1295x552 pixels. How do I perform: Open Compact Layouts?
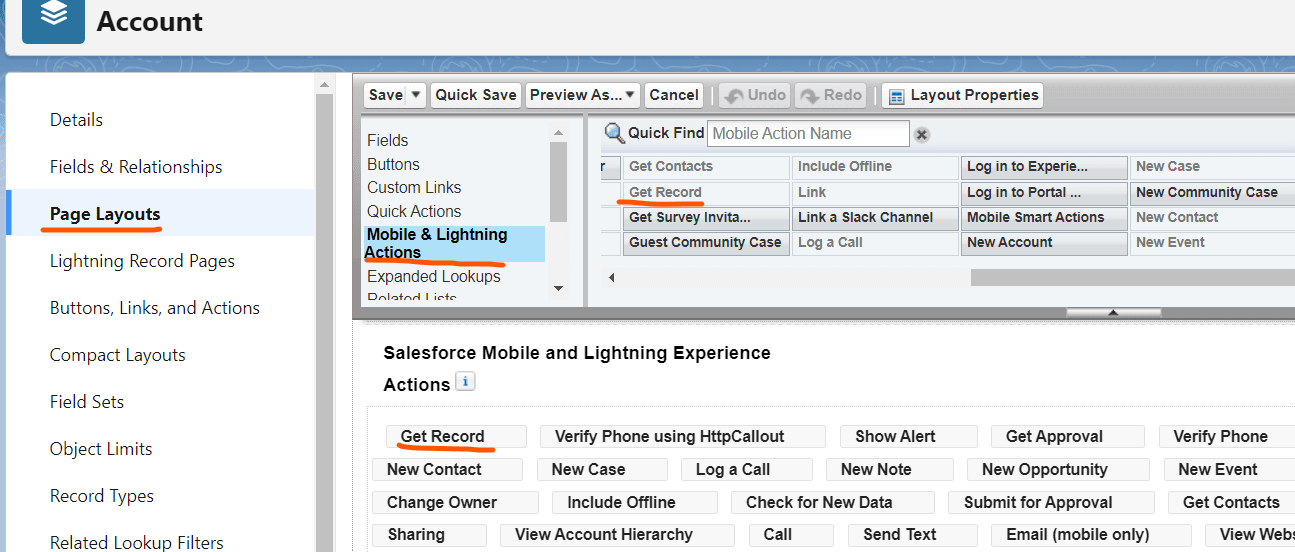tap(118, 354)
